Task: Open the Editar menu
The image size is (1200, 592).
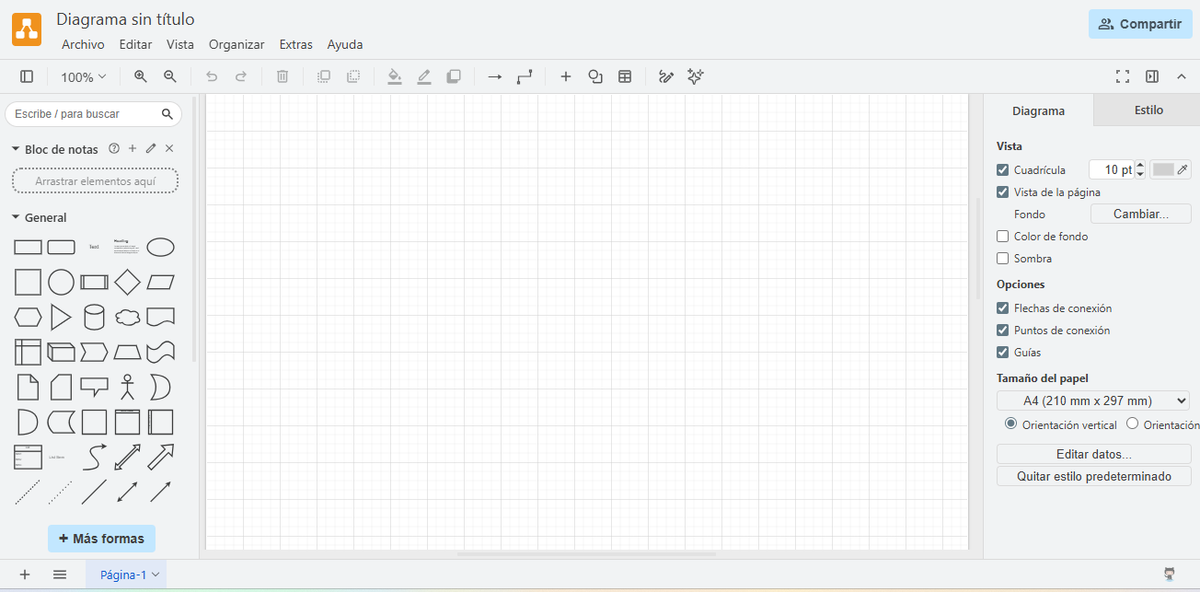Action: [135, 44]
